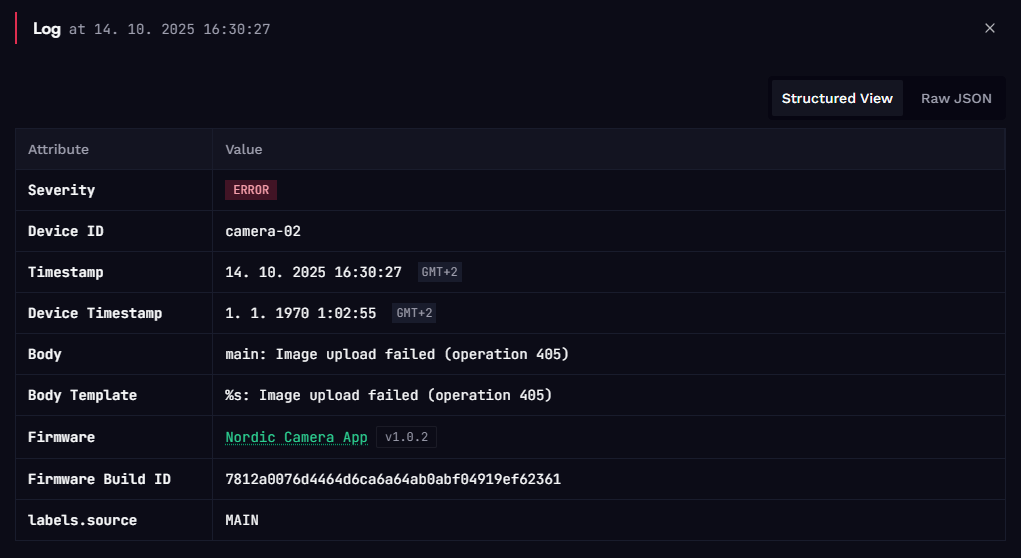Click the GMT+2 badge next to Timestamp
The width and height of the screenshot is (1021, 558).
pyautogui.click(x=440, y=272)
